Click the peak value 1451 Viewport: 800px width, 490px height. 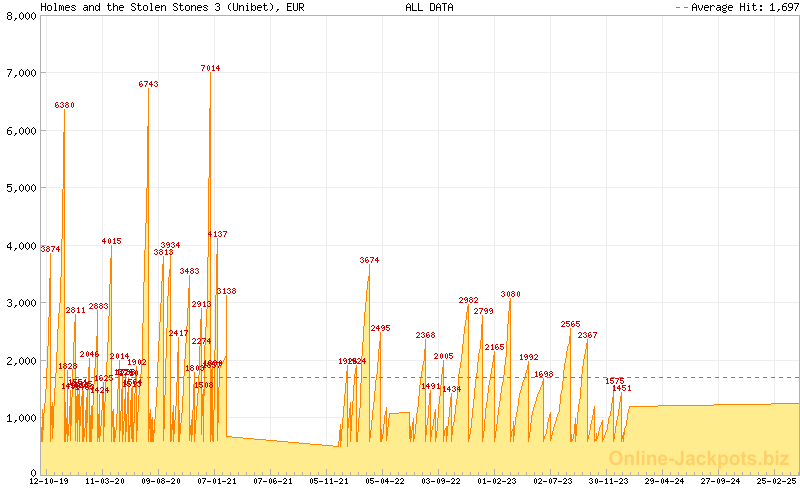coord(621,388)
